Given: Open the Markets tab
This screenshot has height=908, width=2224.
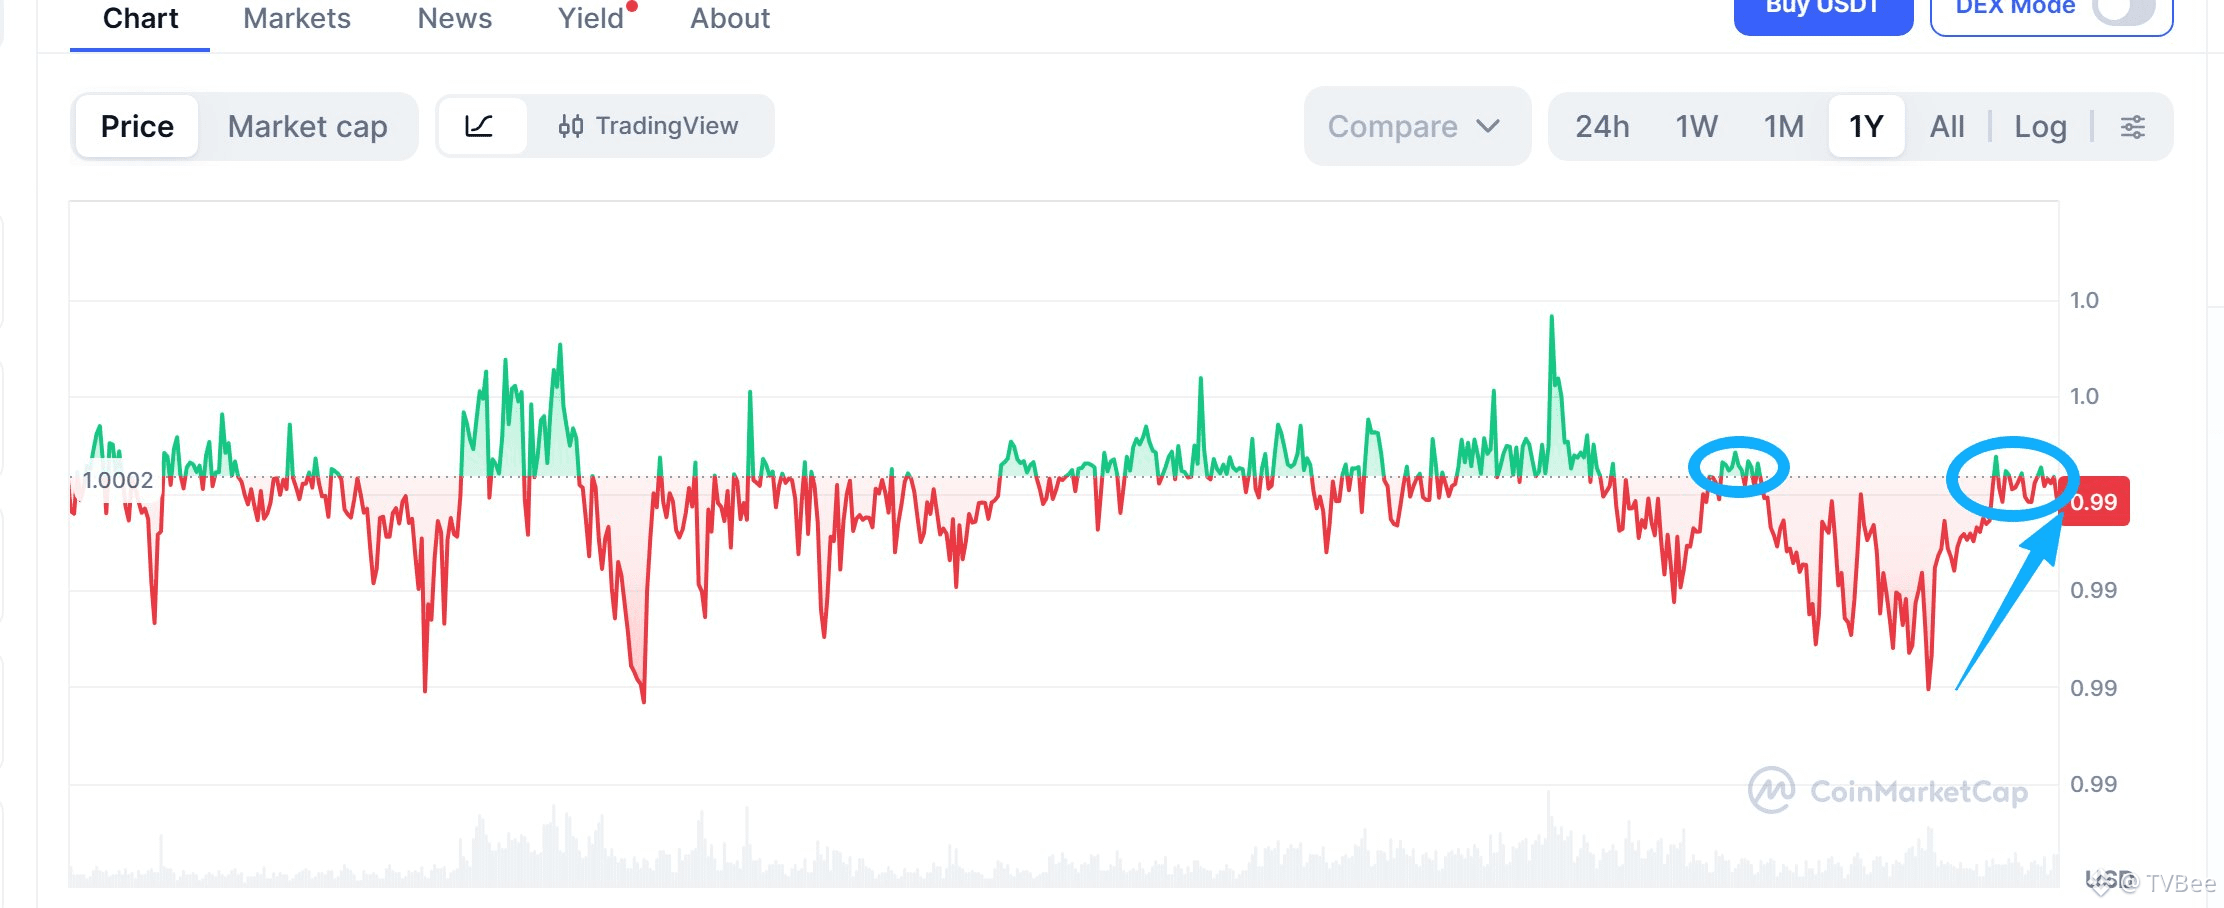Looking at the screenshot, I should [297, 19].
